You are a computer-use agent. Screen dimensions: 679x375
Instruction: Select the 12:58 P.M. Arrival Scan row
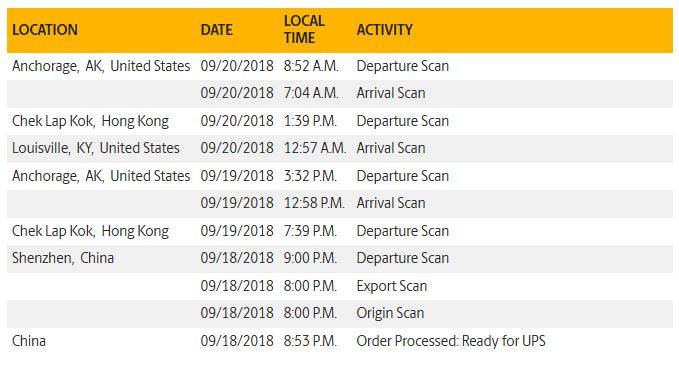pos(340,204)
